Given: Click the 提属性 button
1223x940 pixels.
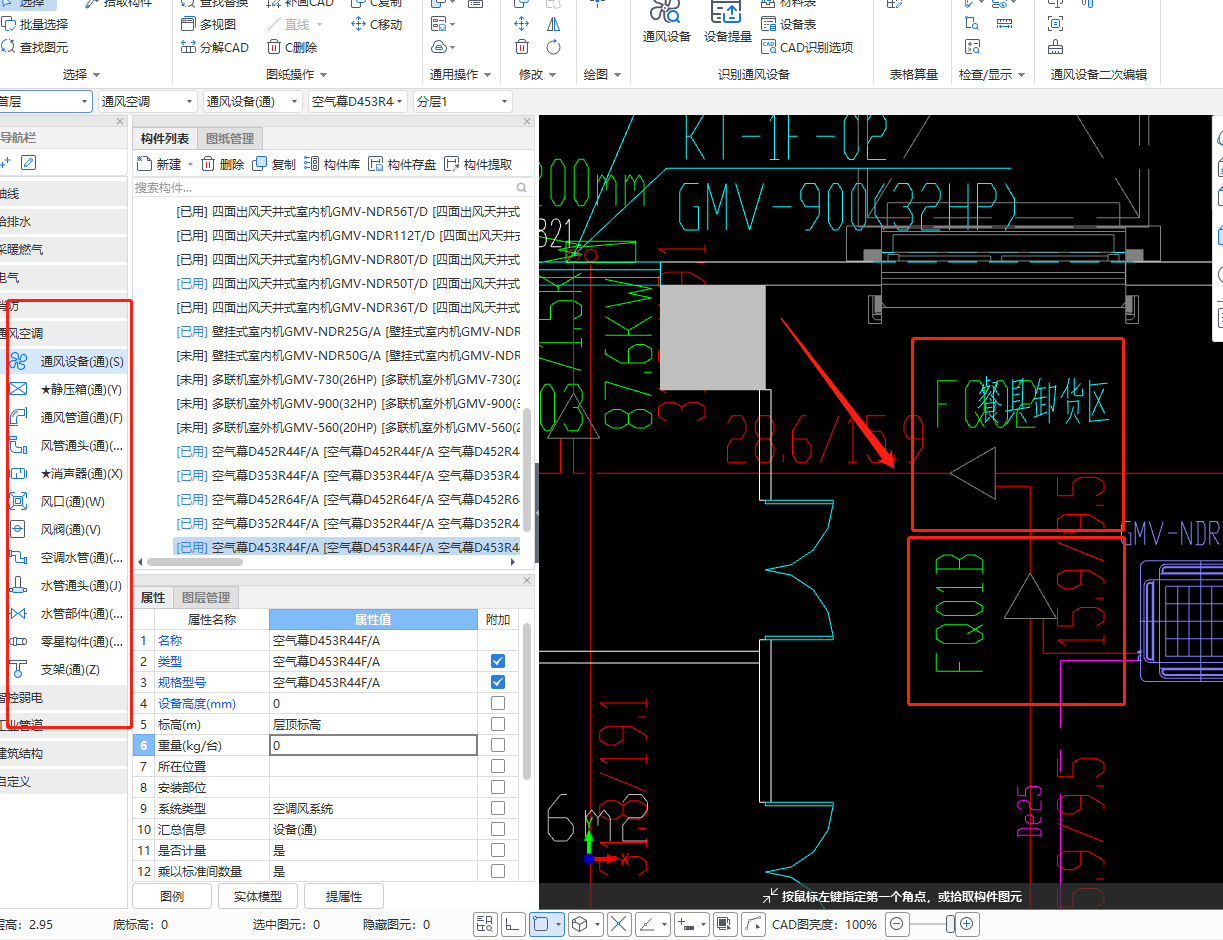Looking at the screenshot, I should coord(344,896).
